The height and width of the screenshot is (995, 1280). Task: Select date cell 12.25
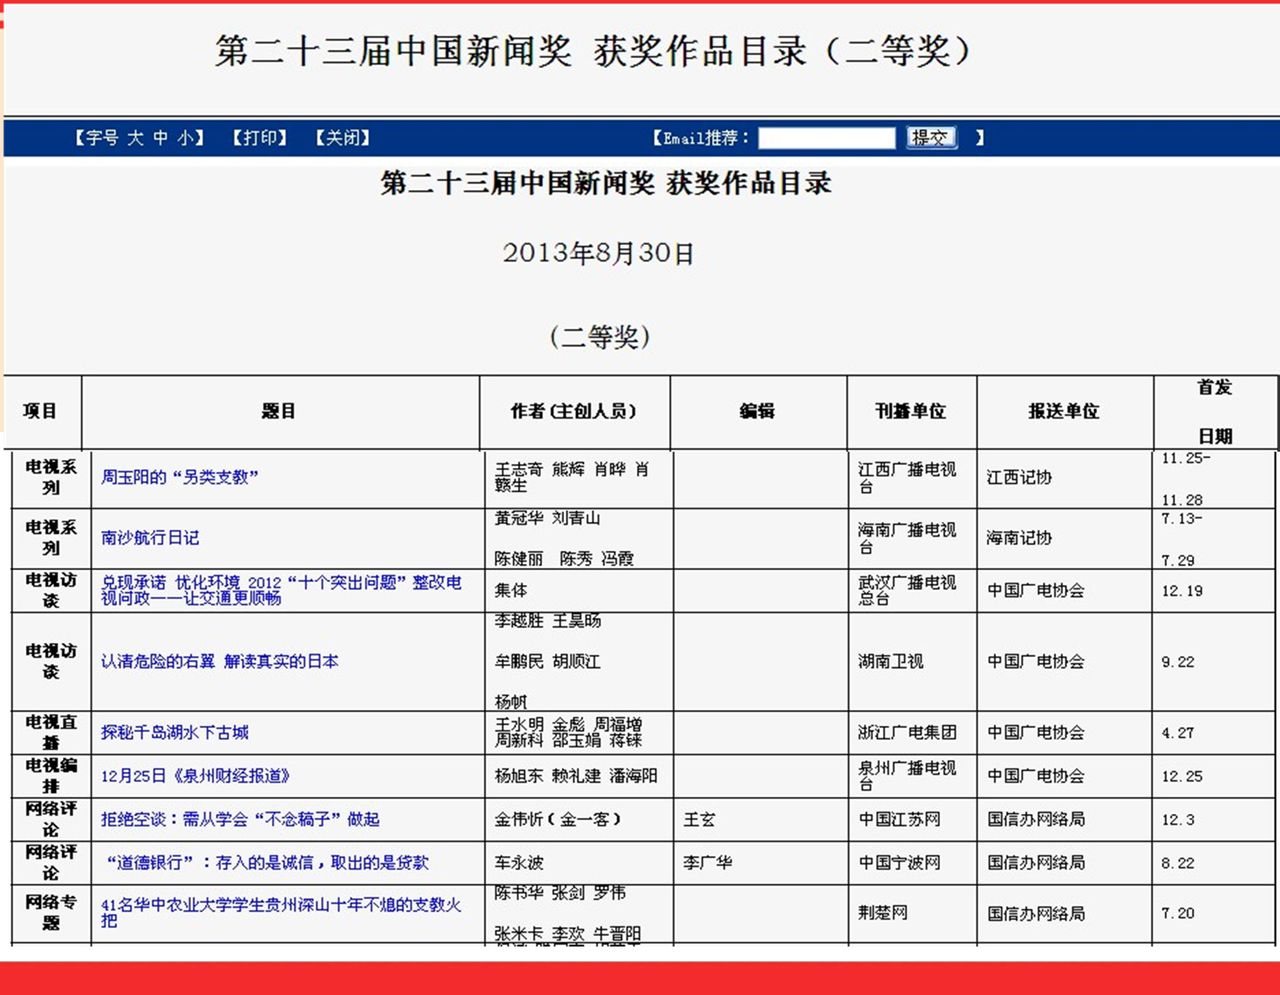1215,776
